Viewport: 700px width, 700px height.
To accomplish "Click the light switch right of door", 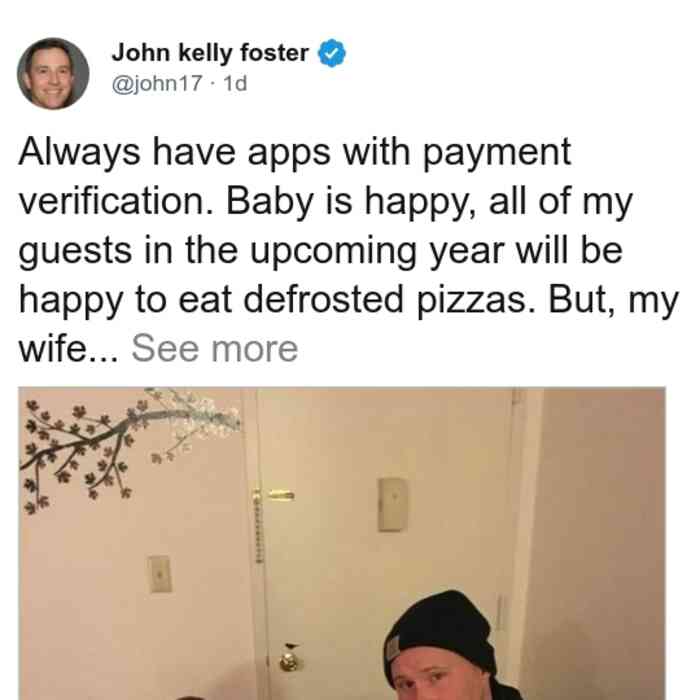I will click(392, 504).
